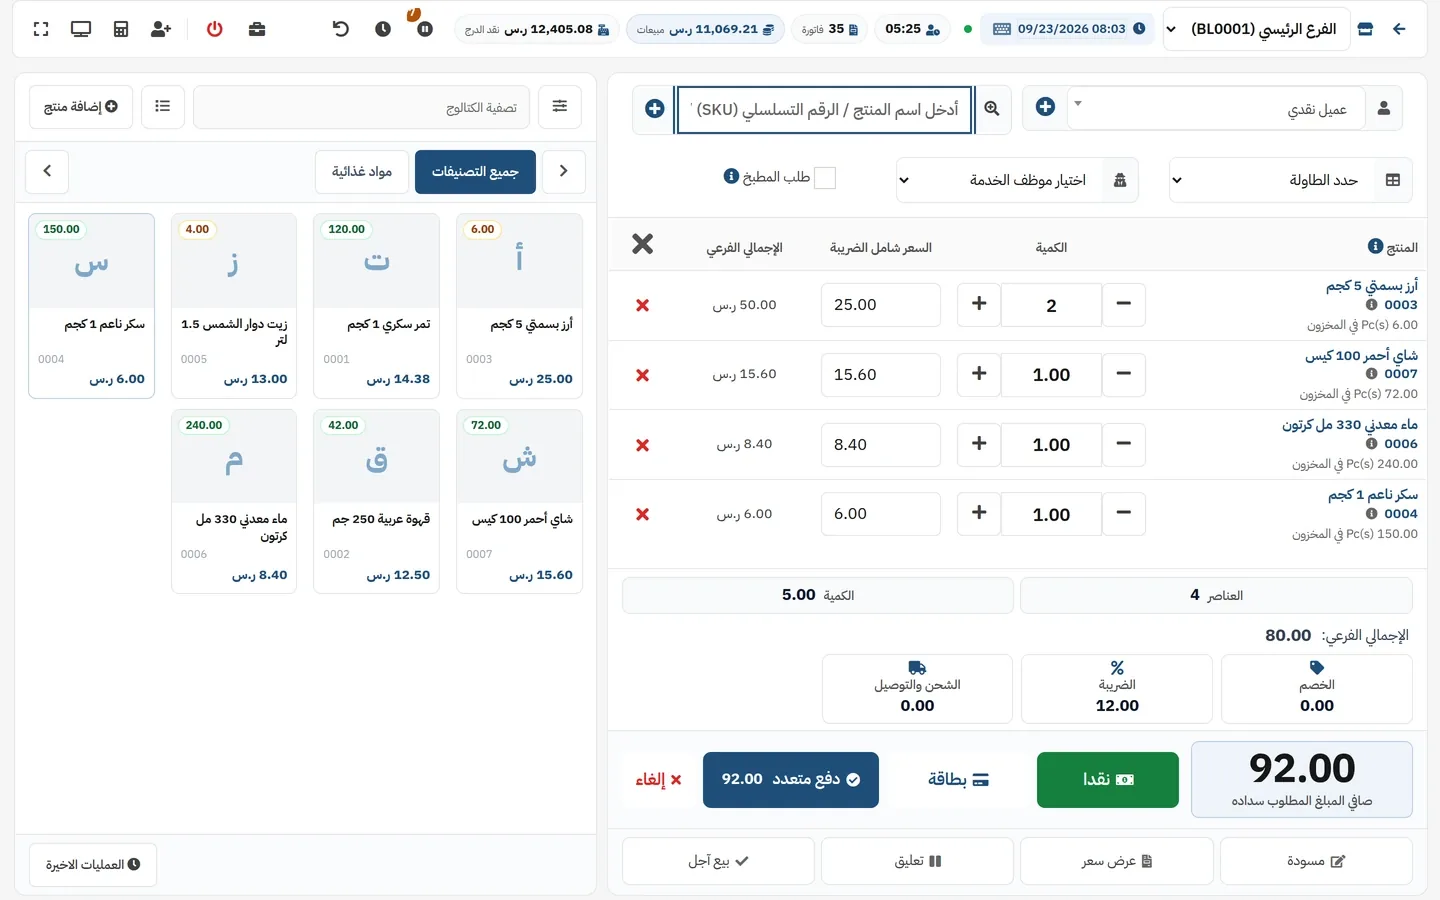This screenshot has width=1440, height=900.
Task: Click the بطاقة card payment button
Action: click(x=958, y=780)
